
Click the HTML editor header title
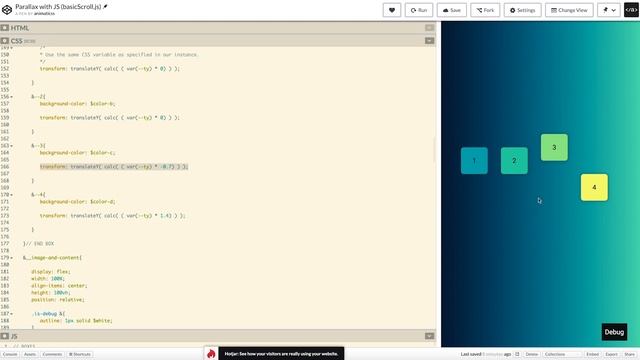[x=20, y=28]
